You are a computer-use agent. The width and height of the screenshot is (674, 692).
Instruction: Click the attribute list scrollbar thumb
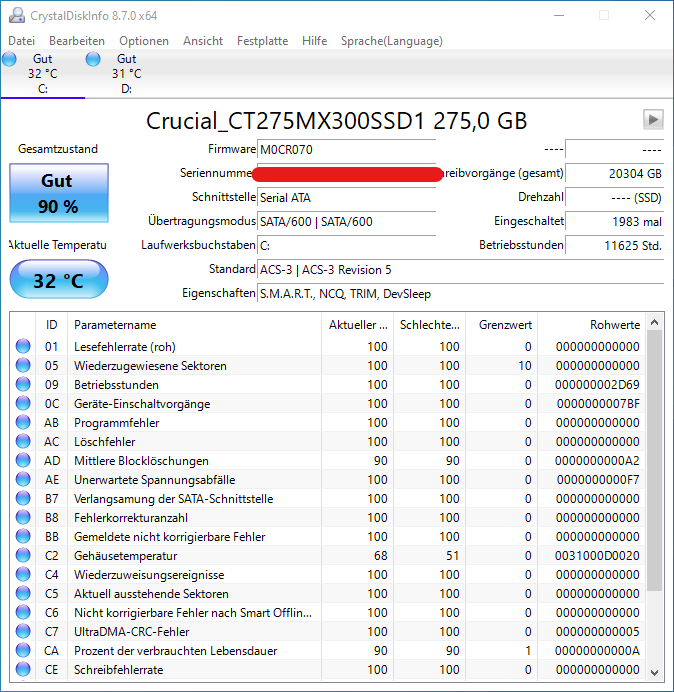pyautogui.click(x=655, y=461)
